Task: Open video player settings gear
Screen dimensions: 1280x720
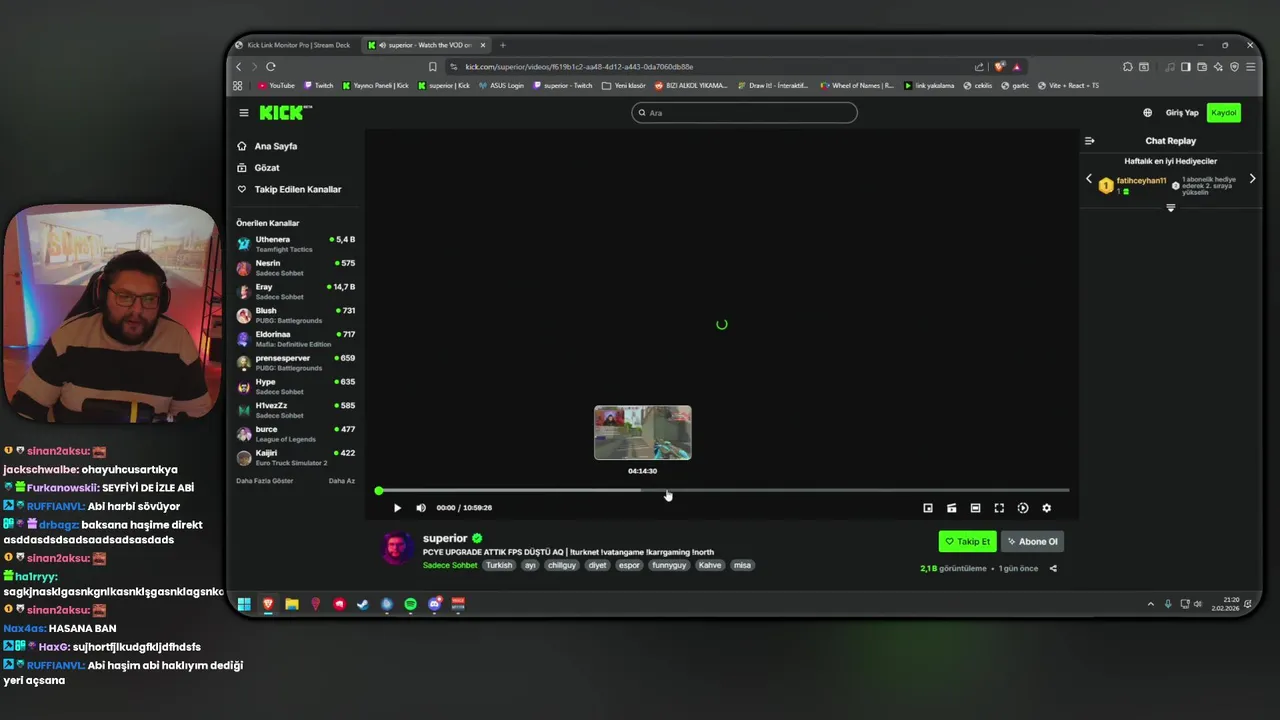Action: click(x=1047, y=508)
